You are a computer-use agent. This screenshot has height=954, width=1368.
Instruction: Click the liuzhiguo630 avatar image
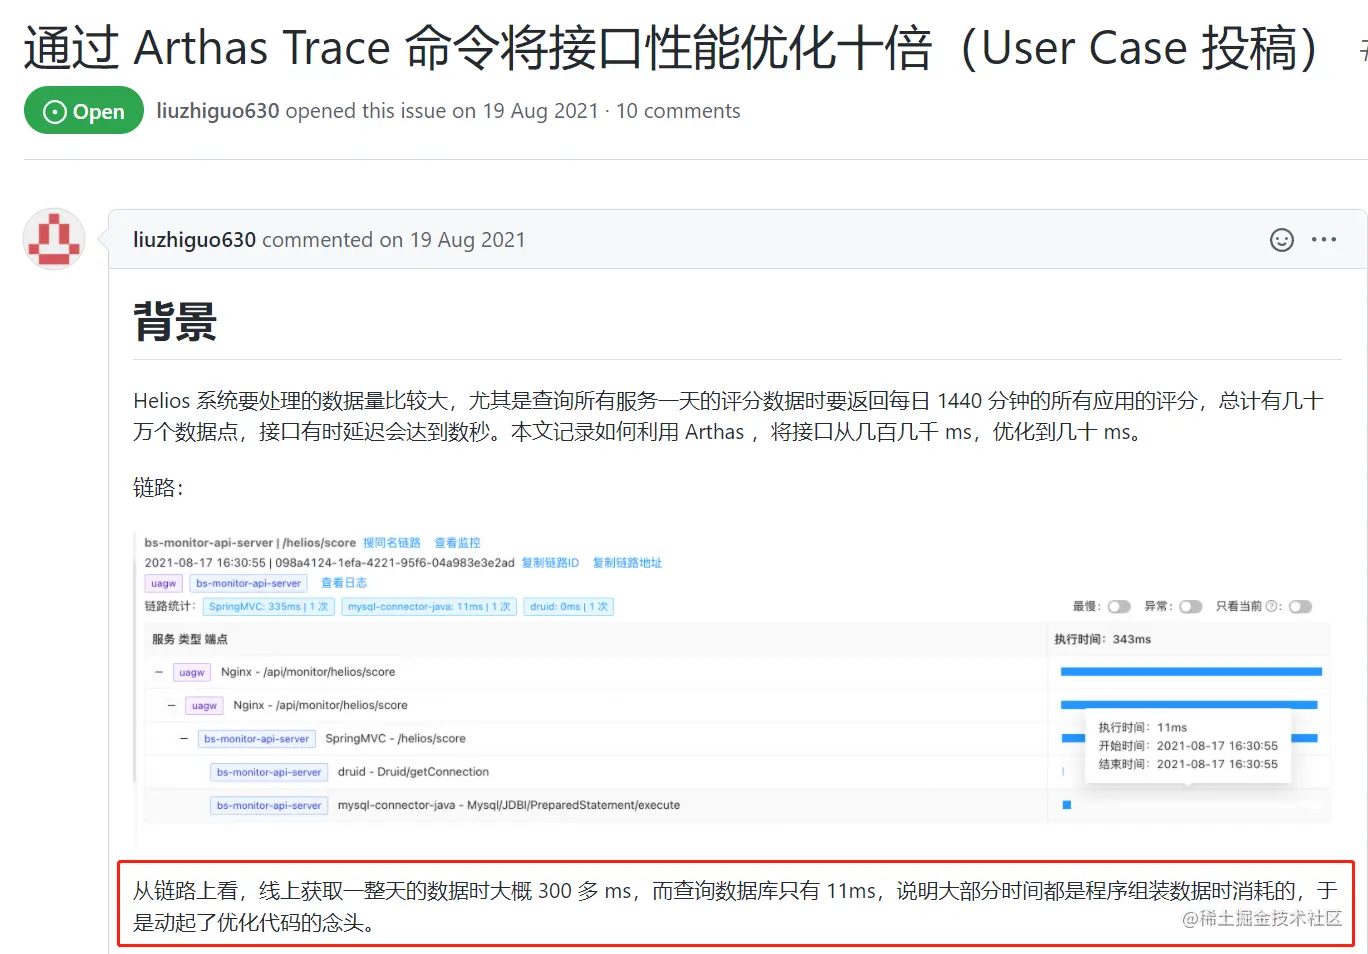[54, 239]
